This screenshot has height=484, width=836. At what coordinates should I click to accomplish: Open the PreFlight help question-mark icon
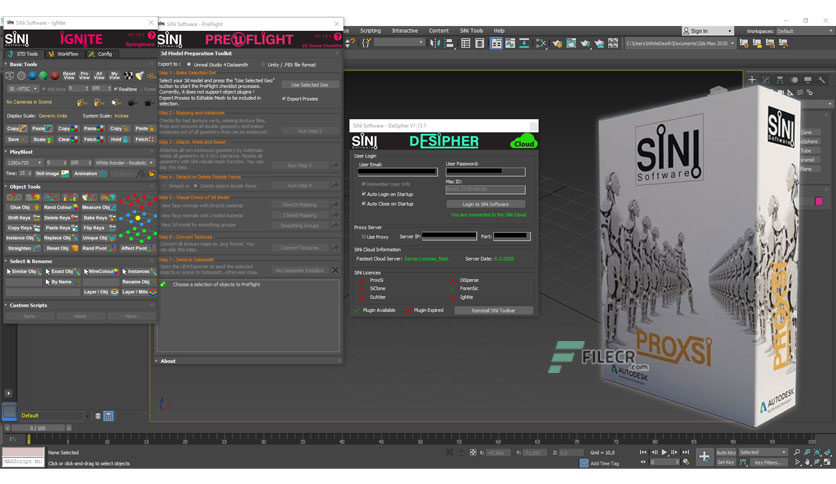[x=337, y=36]
